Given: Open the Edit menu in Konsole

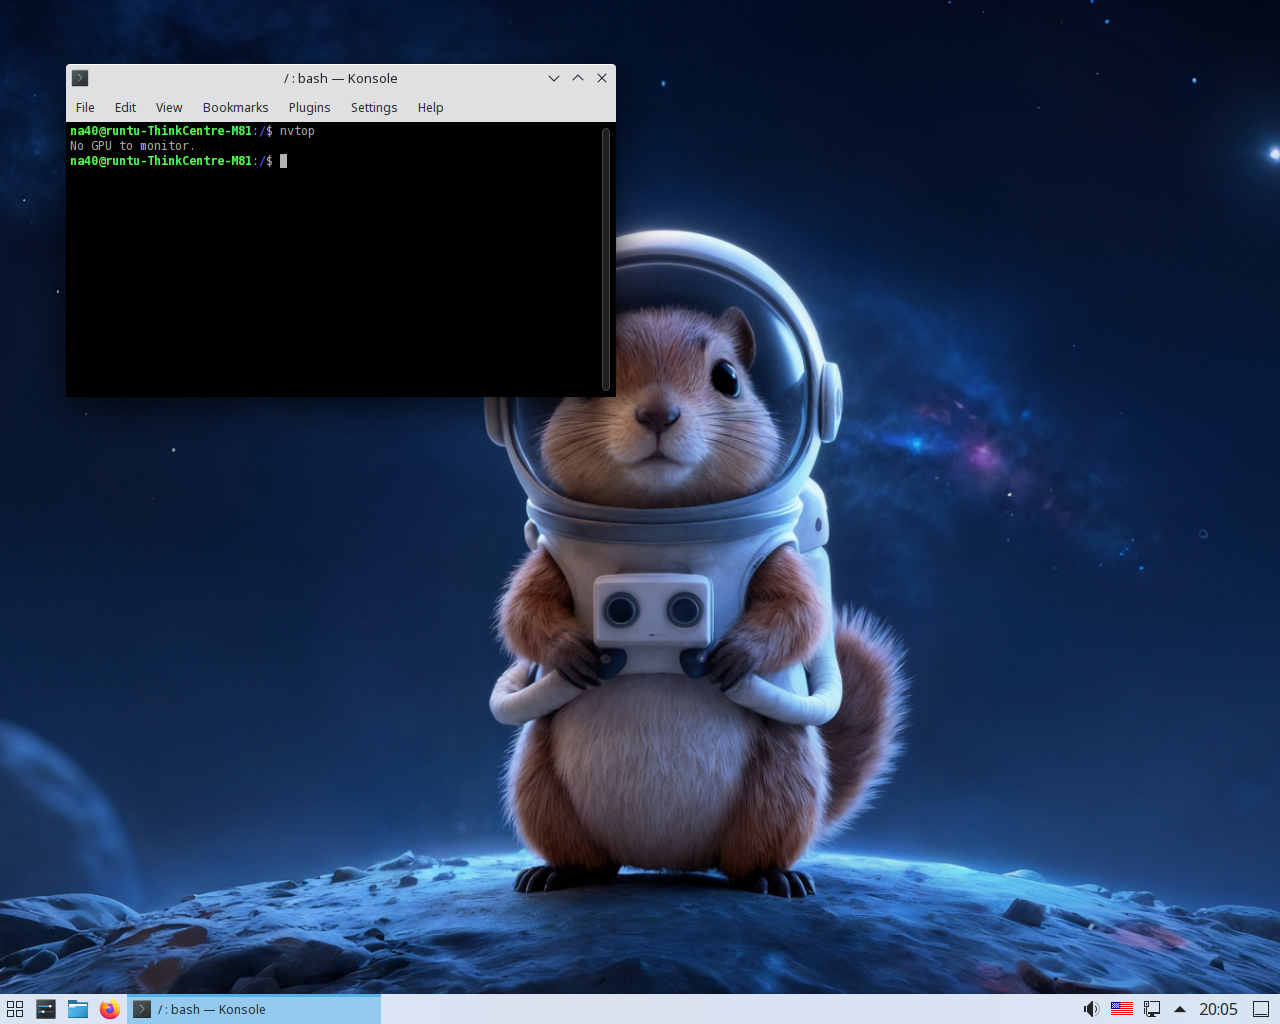Looking at the screenshot, I should [x=125, y=107].
